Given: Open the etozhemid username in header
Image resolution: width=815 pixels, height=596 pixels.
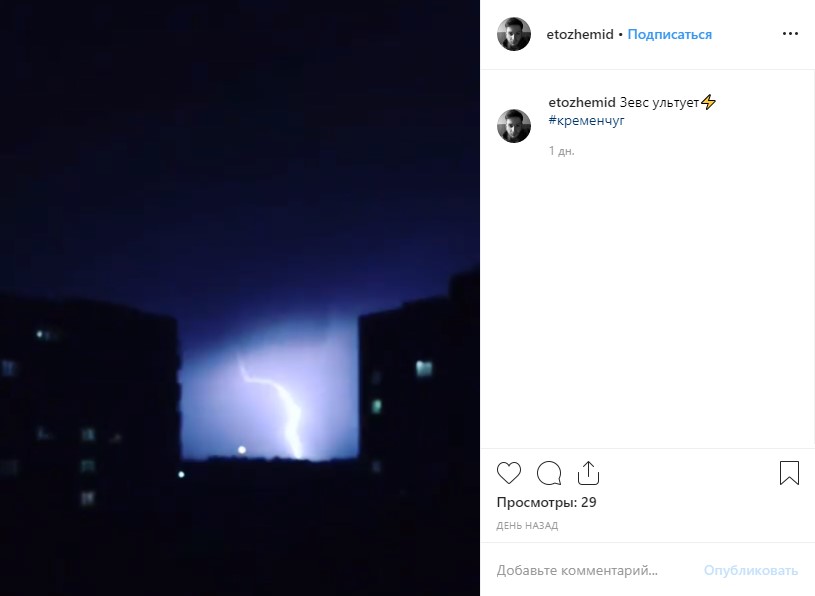Looking at the screenshot, I should [580, 34].
